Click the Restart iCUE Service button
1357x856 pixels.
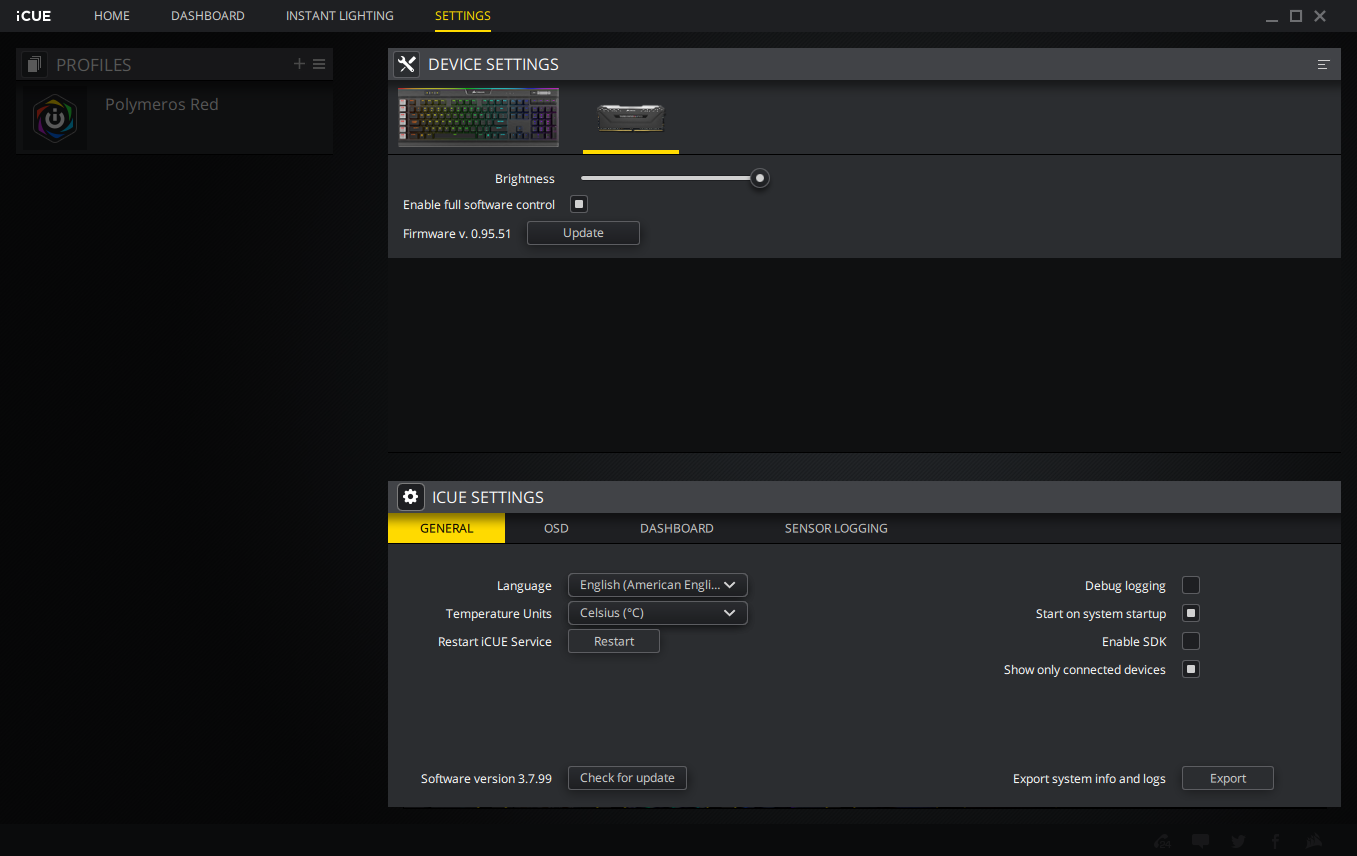[614, 641]
